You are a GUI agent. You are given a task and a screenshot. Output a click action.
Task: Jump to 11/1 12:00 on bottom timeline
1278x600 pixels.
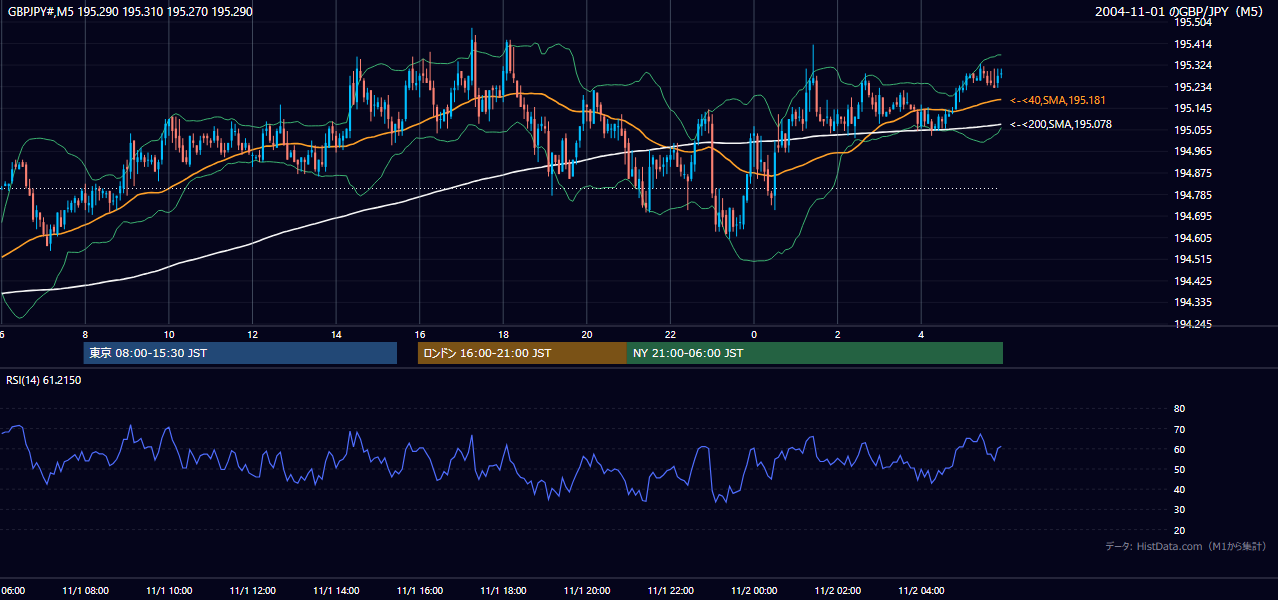click(x=252, y=591)
